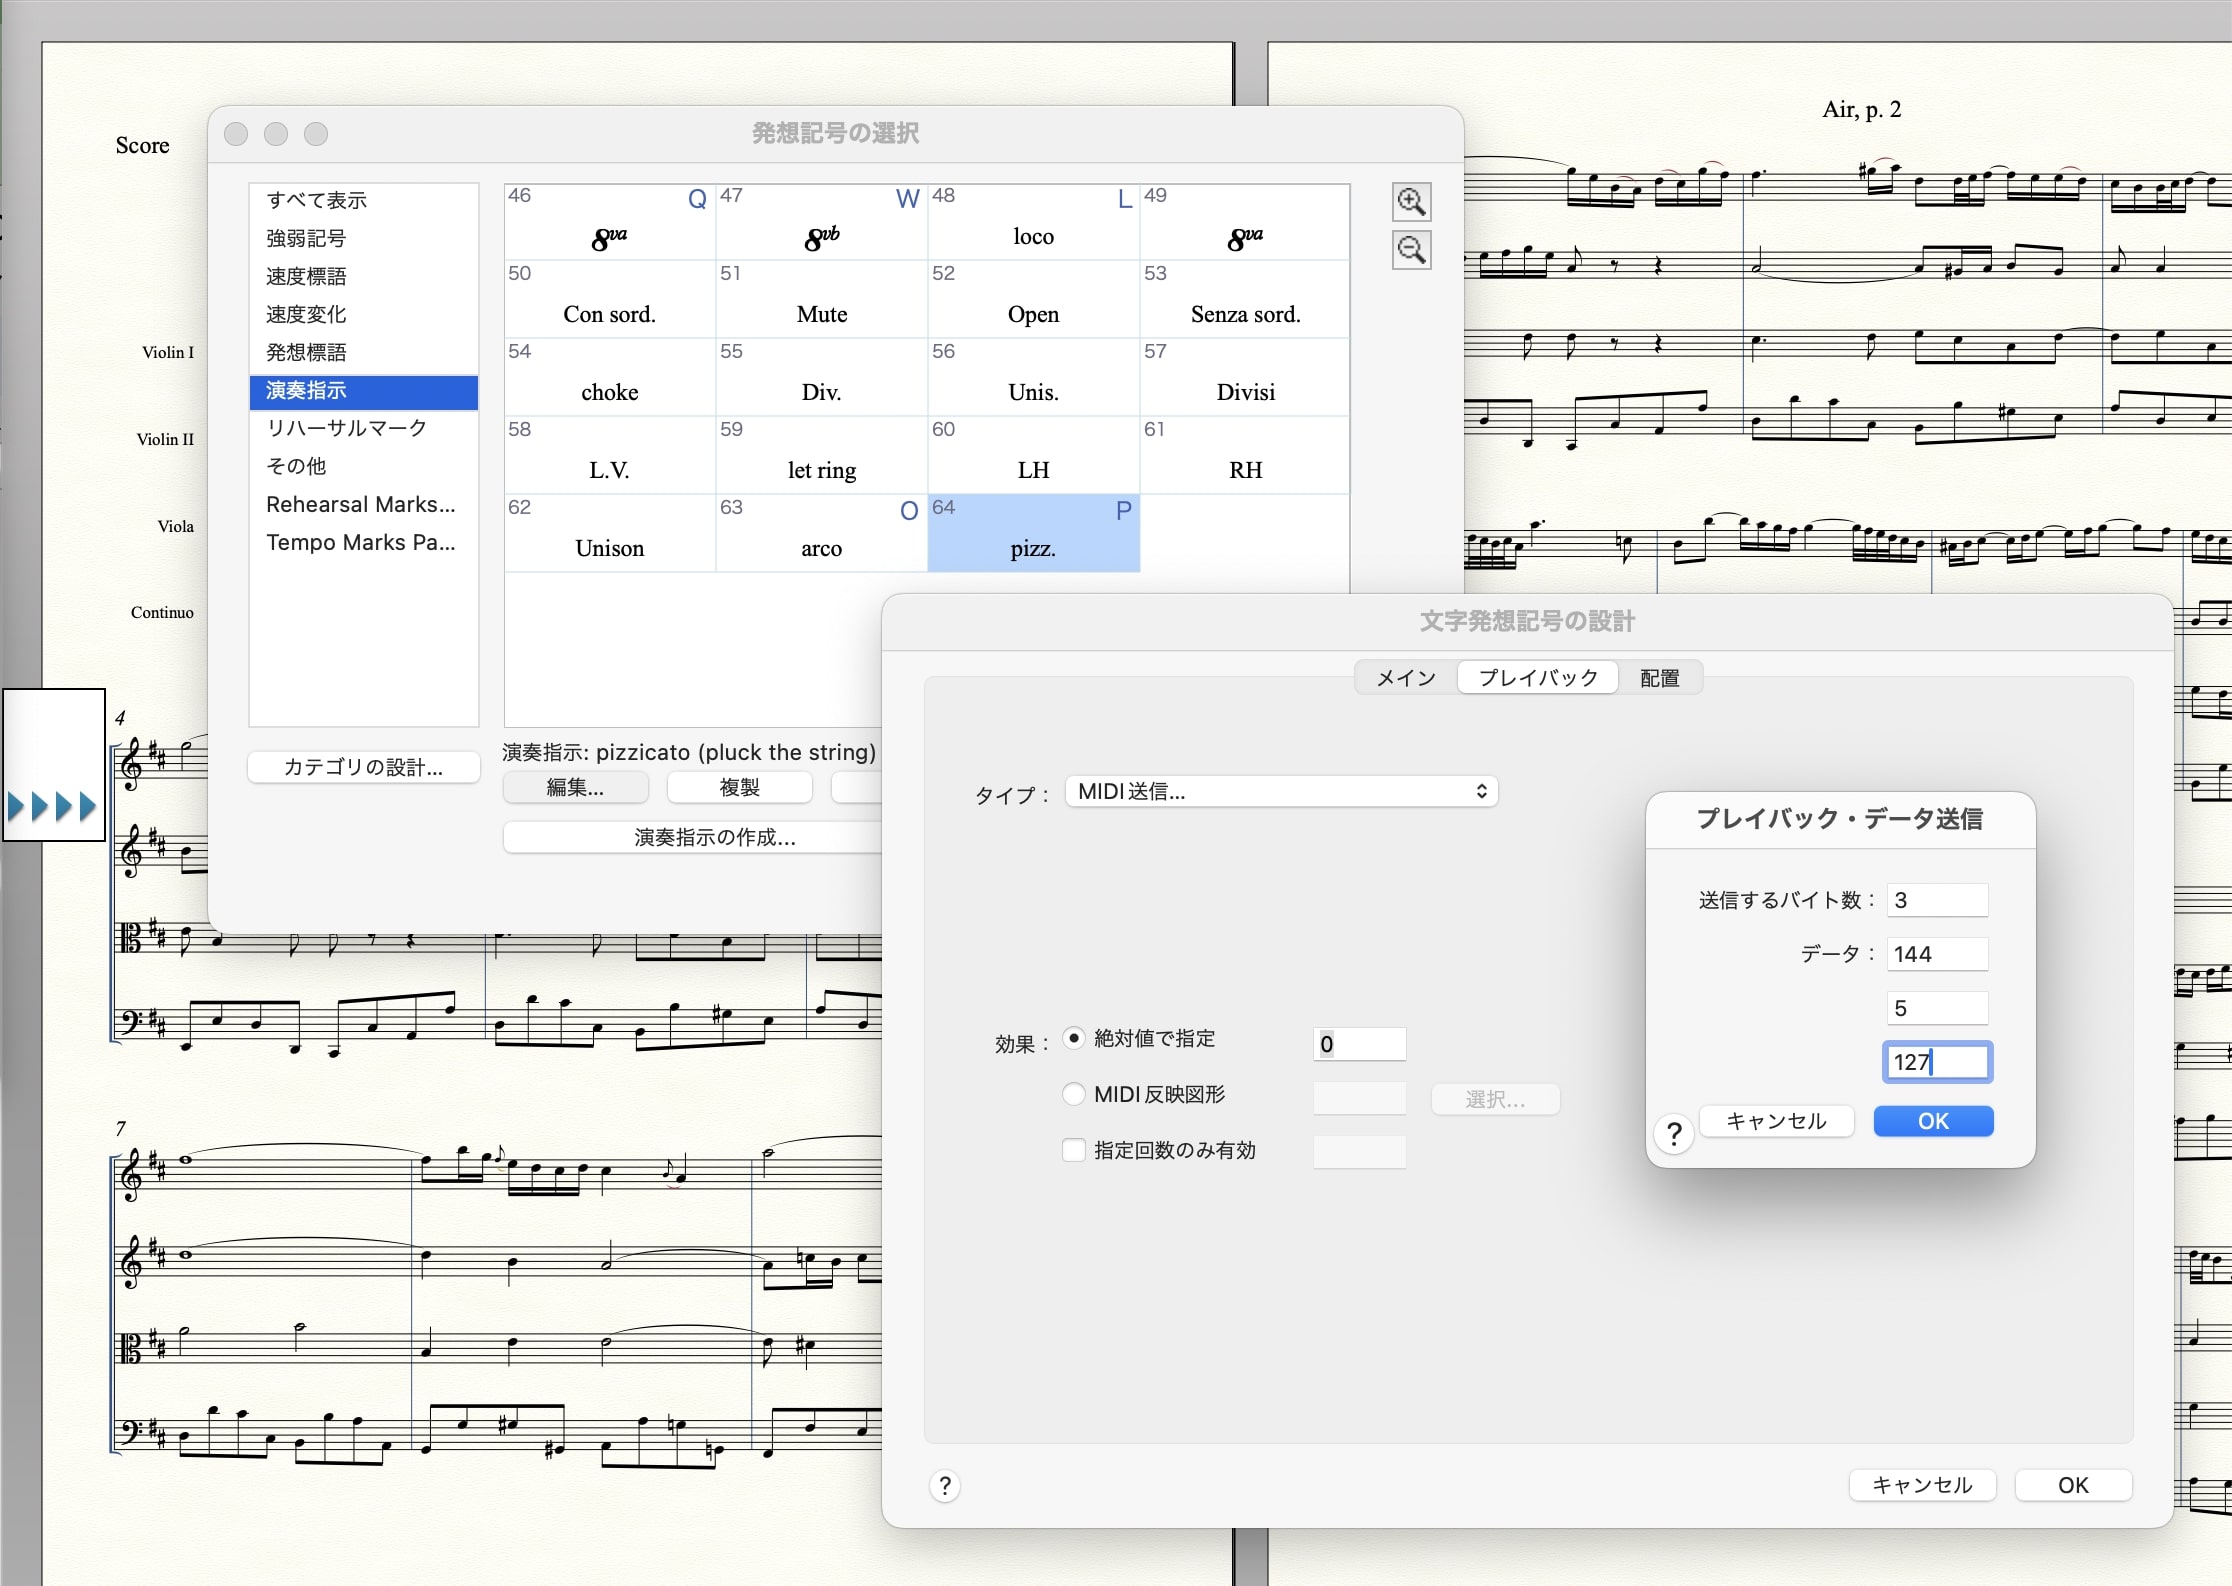Switch to the 配置 tab
Image resolution: width=2232 pixels, height=1586 pixels.
click(x=1660, y=678)
